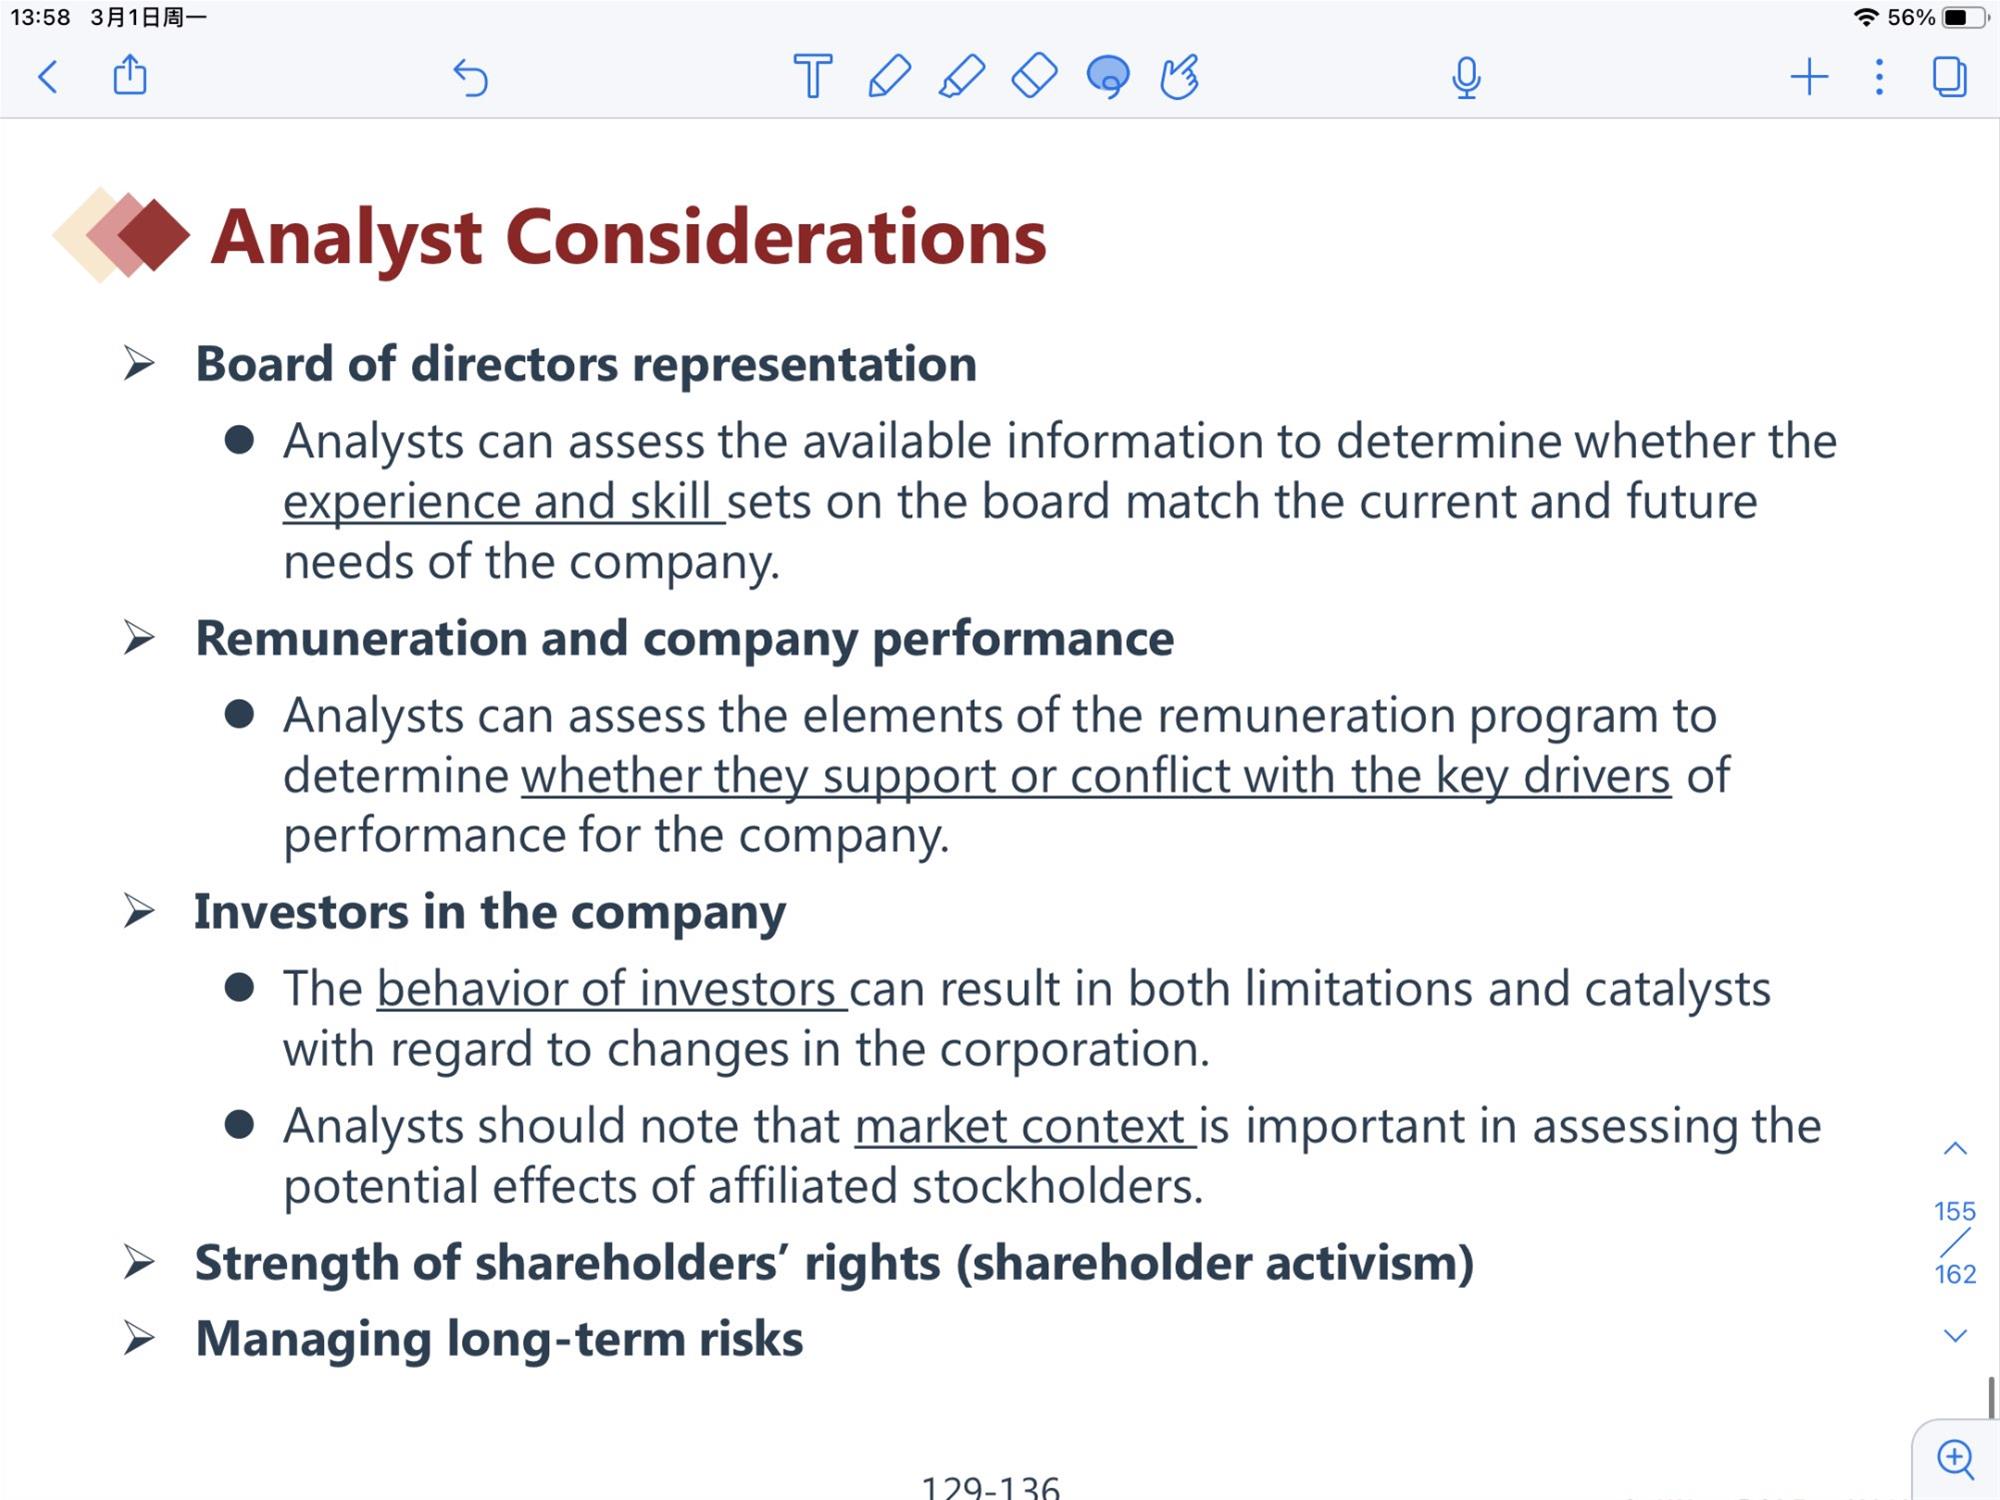Tap the battery status indicator

click(1963, 17)
